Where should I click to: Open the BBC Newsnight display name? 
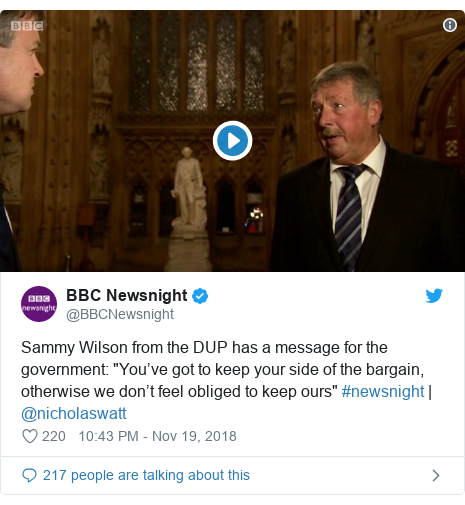click(x=127, y=295)
